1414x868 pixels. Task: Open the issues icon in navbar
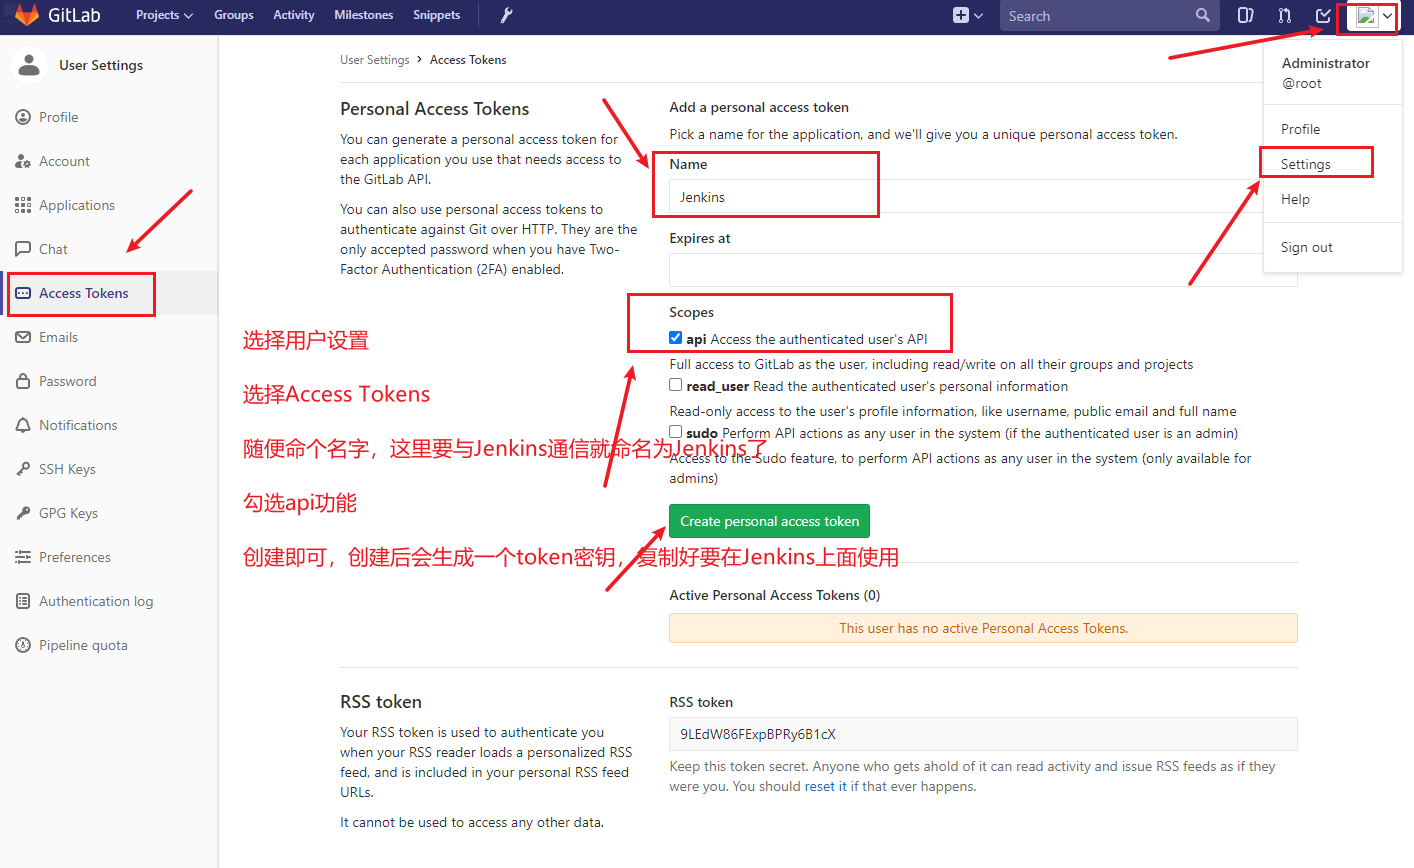[x=1245, y=15]
